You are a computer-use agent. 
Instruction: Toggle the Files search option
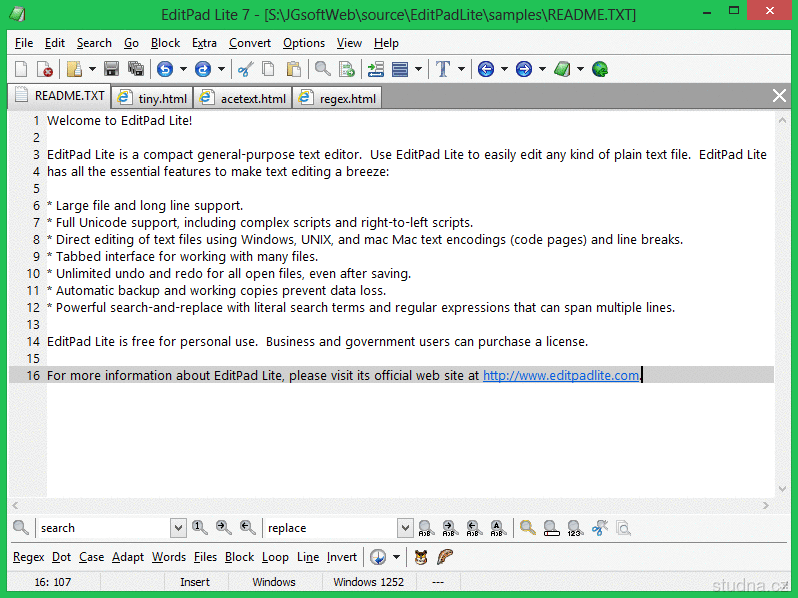(x=206, y=557)
